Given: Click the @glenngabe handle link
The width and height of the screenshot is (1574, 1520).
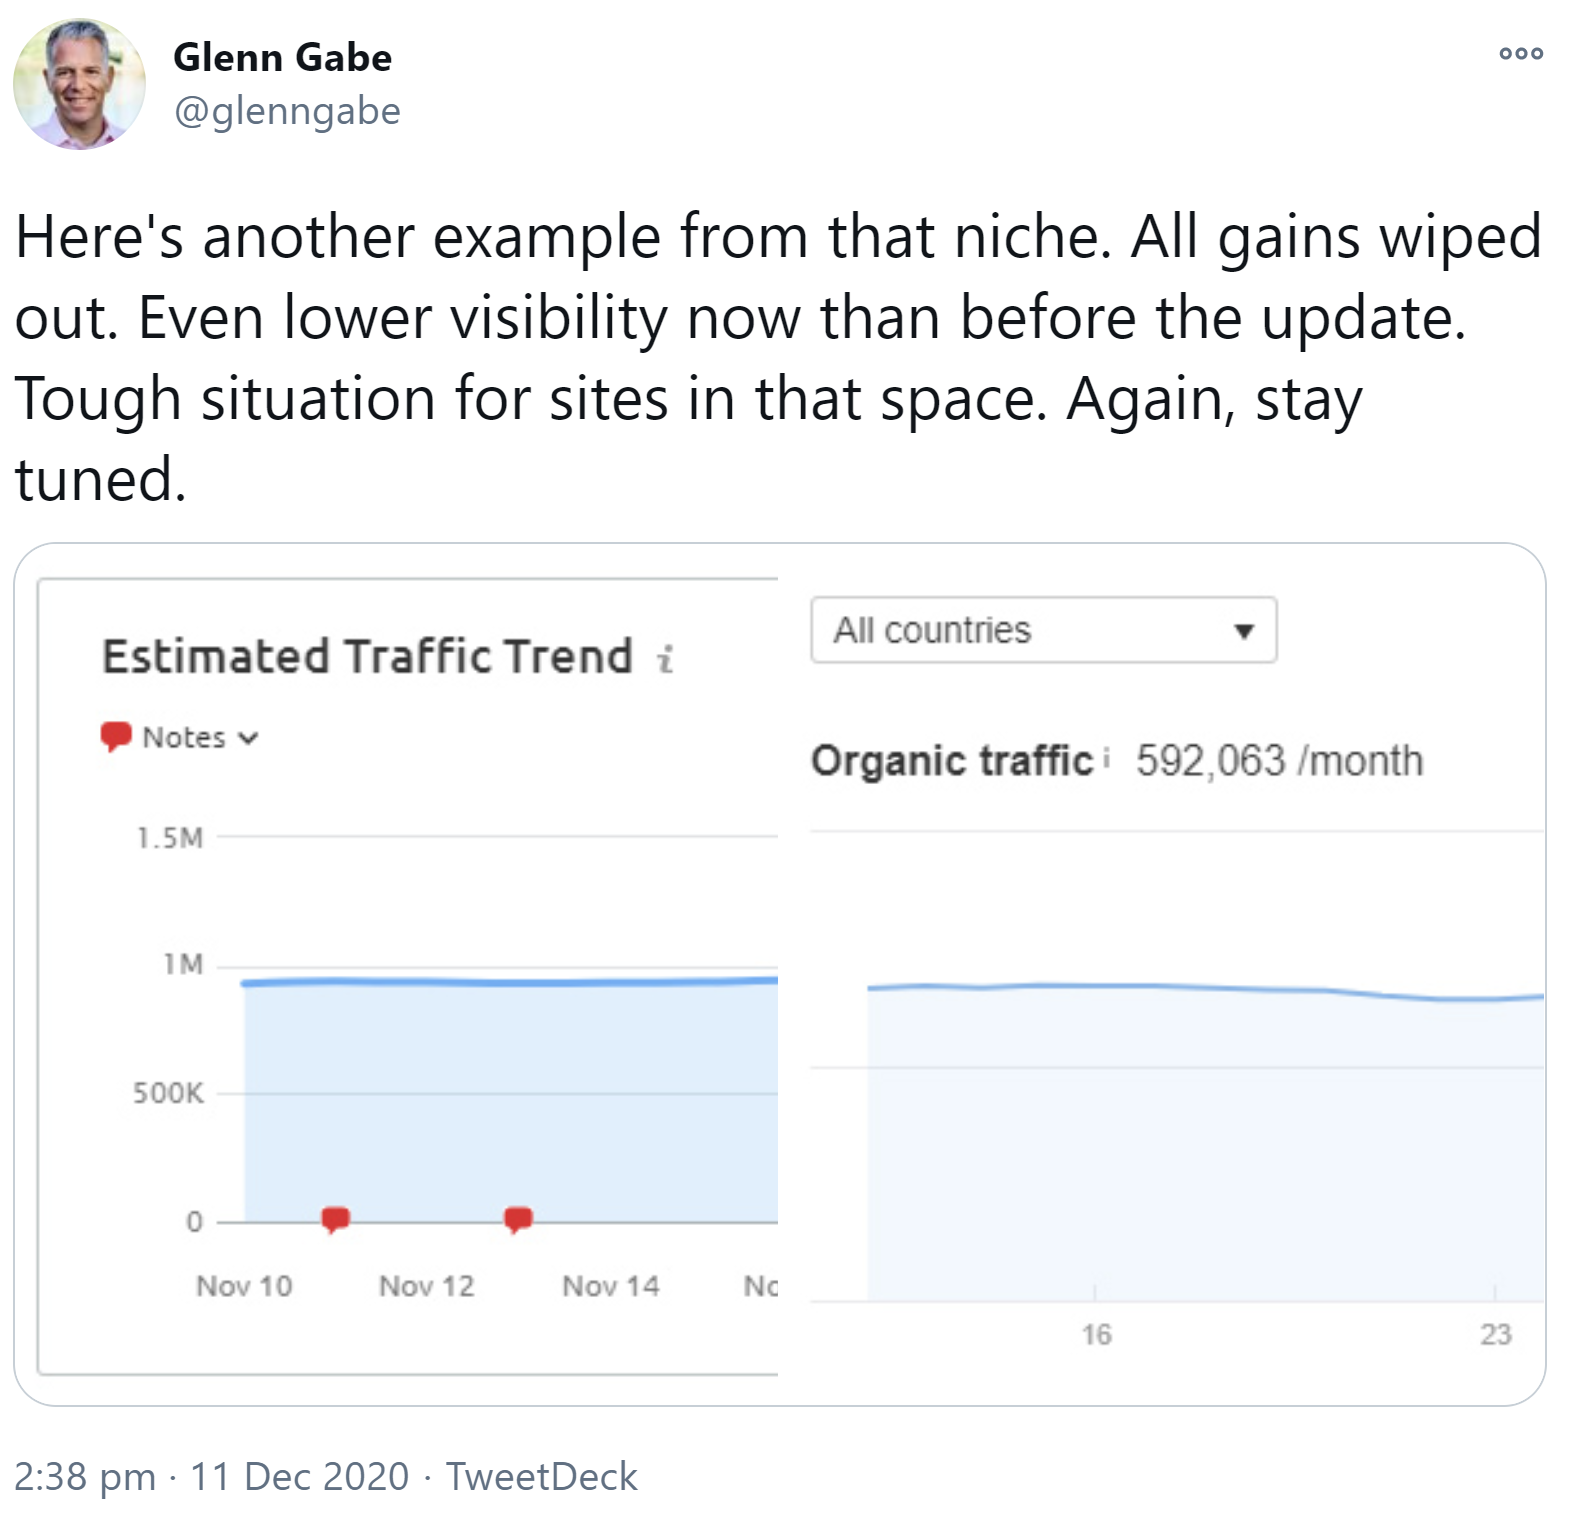Looking at the screenshot, I should (289, 112).
